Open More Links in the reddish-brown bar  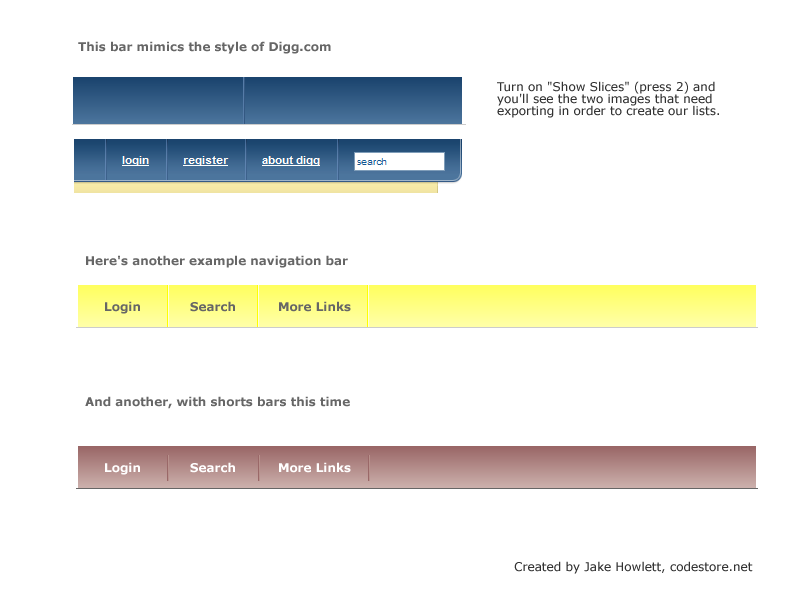tap(314, 468)
